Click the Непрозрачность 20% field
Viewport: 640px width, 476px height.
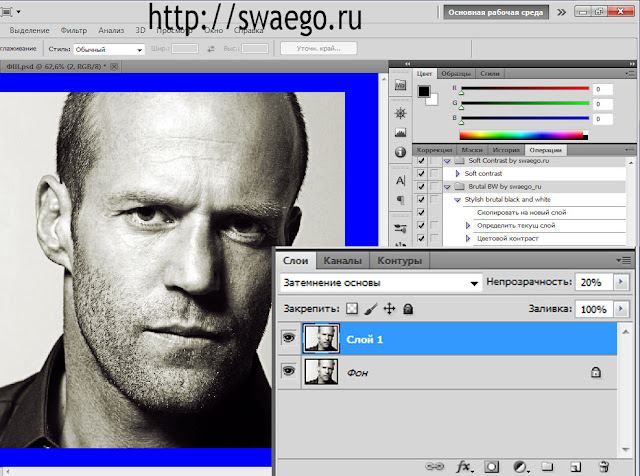point(594,282)
